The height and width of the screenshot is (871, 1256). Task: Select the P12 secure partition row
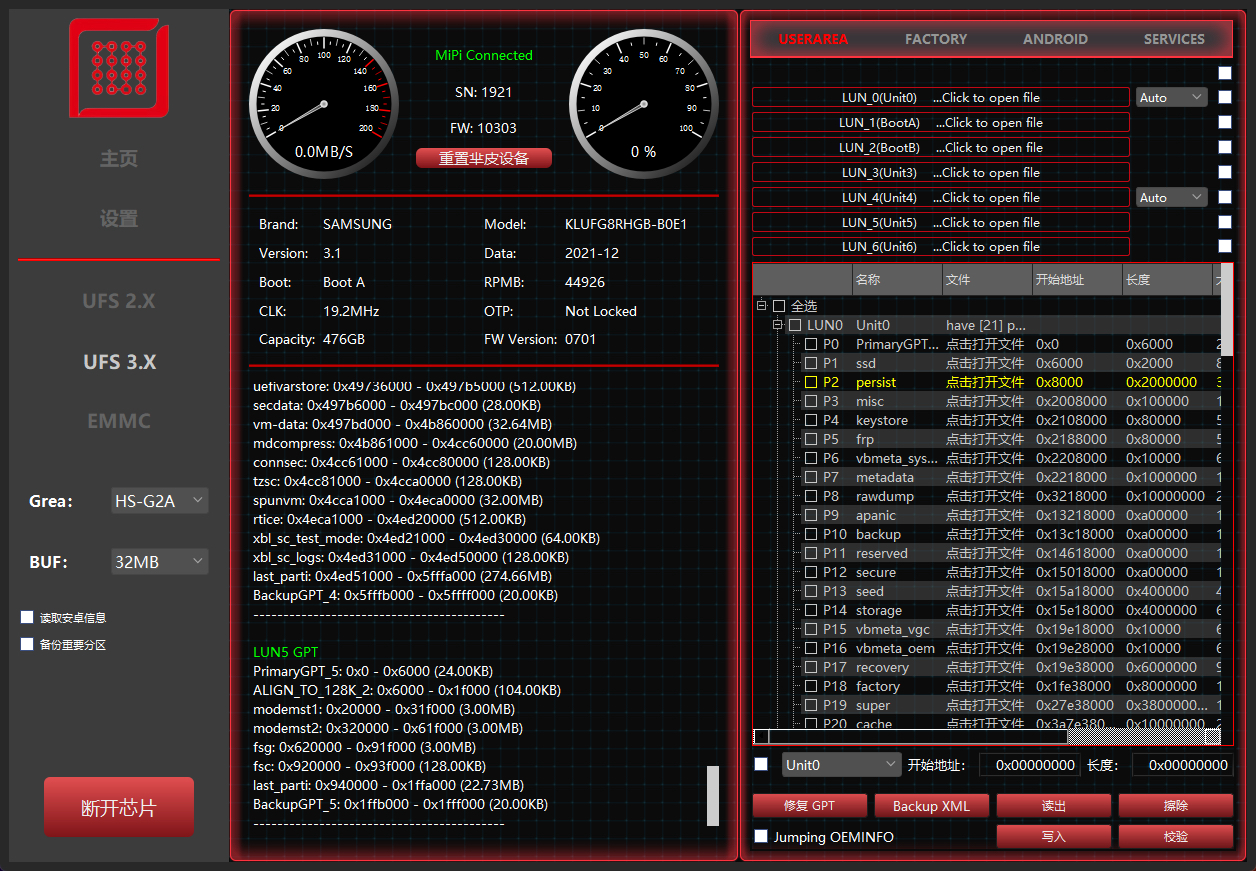pos(987,572)
